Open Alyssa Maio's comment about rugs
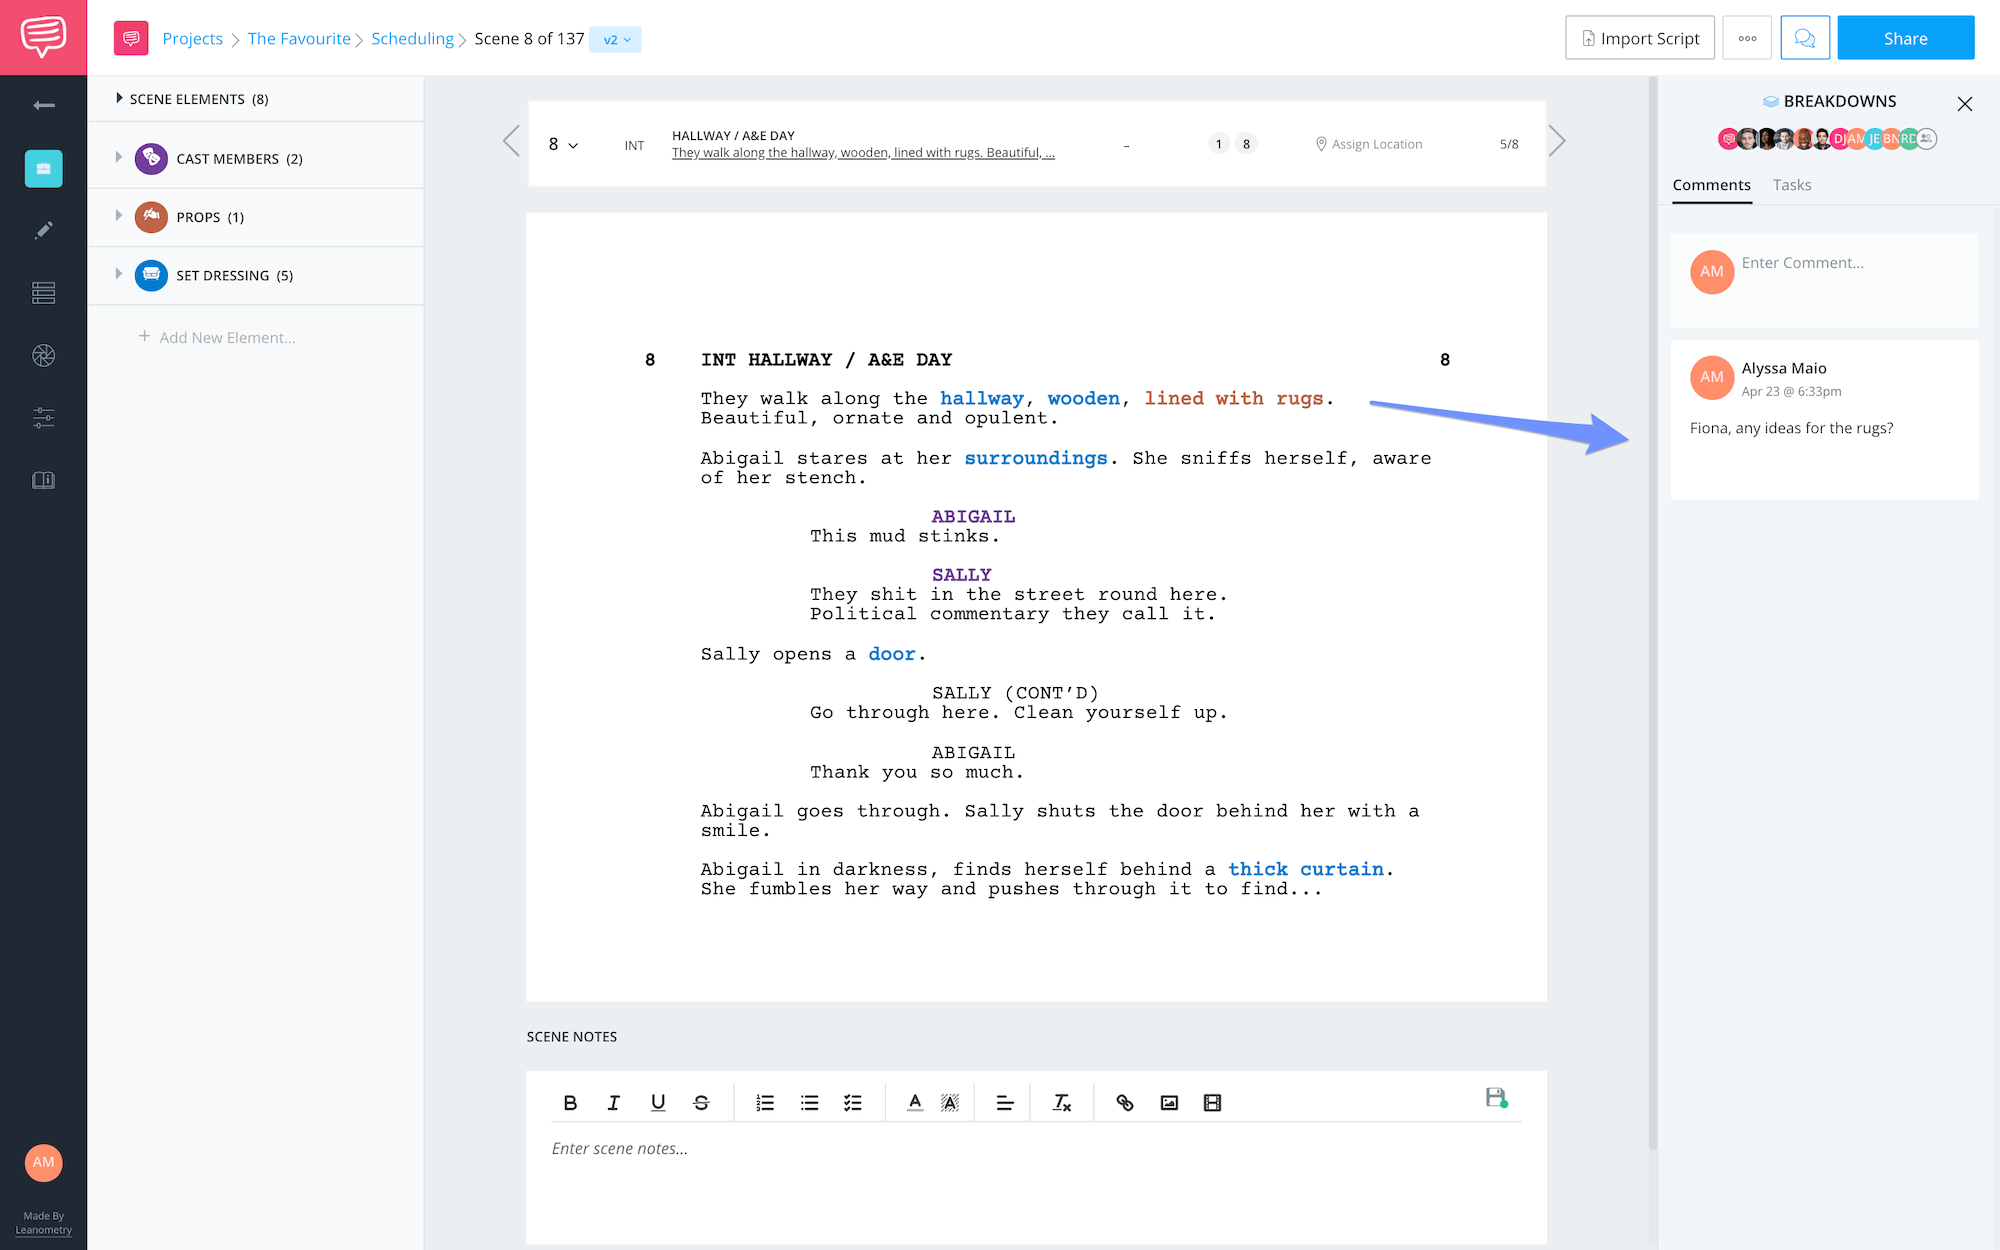2000x1250 pixels. (x=1824, y=419)
